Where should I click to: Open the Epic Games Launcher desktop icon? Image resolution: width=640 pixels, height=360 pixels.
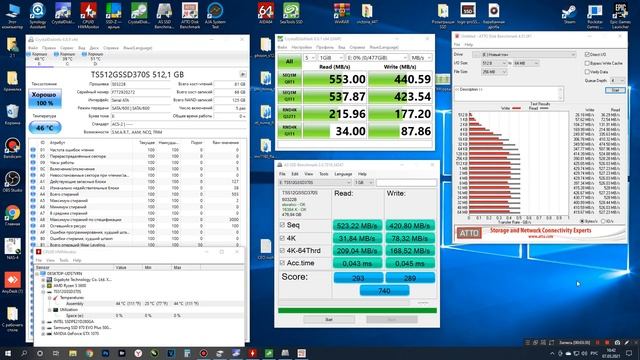coord(620,16)
